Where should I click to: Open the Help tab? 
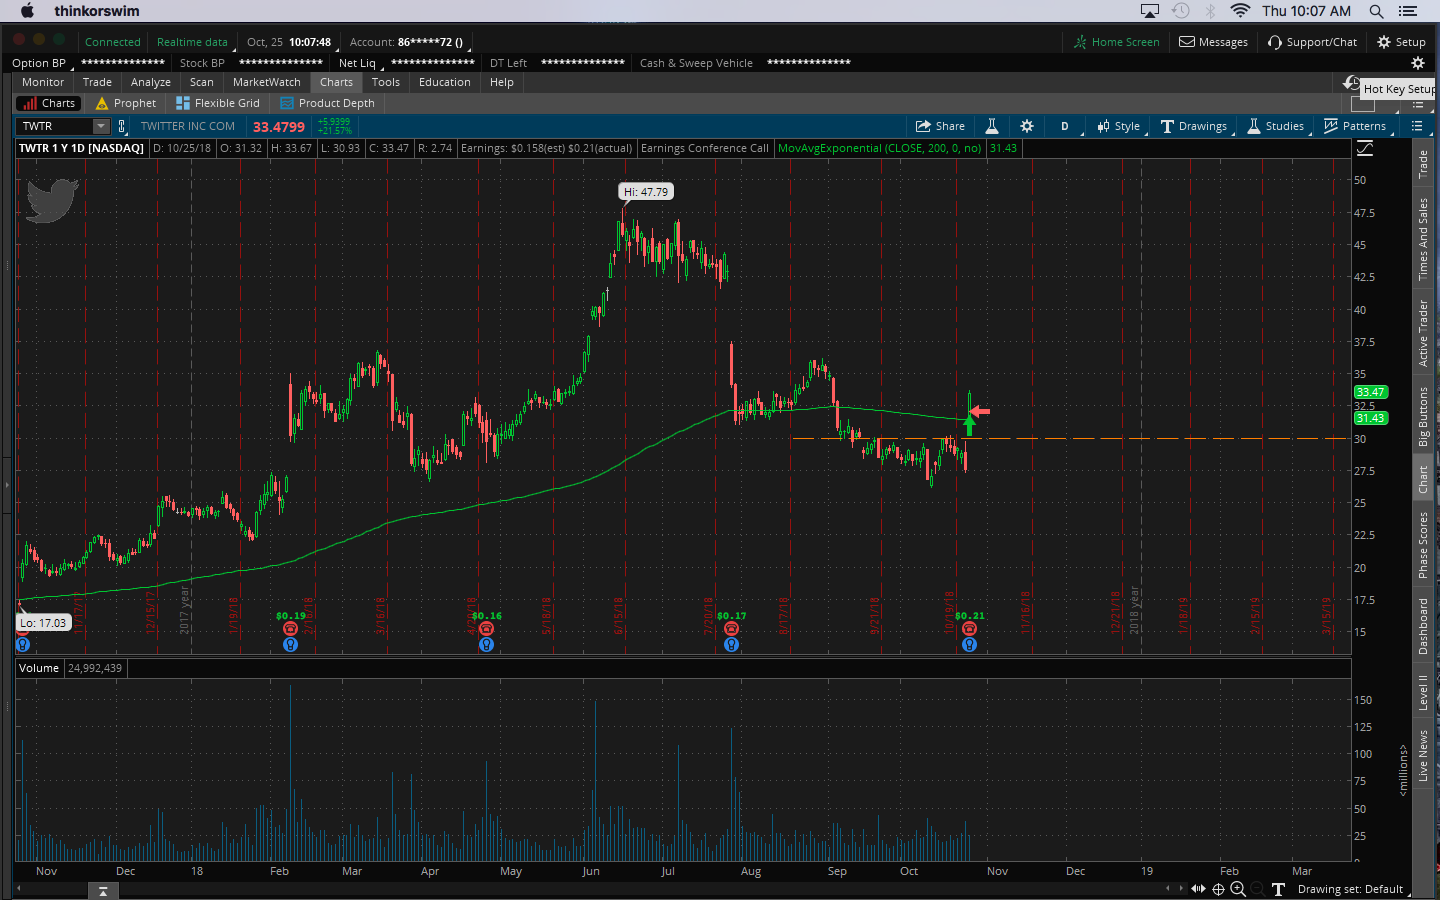pyautogui.click(x=502, y=82)
